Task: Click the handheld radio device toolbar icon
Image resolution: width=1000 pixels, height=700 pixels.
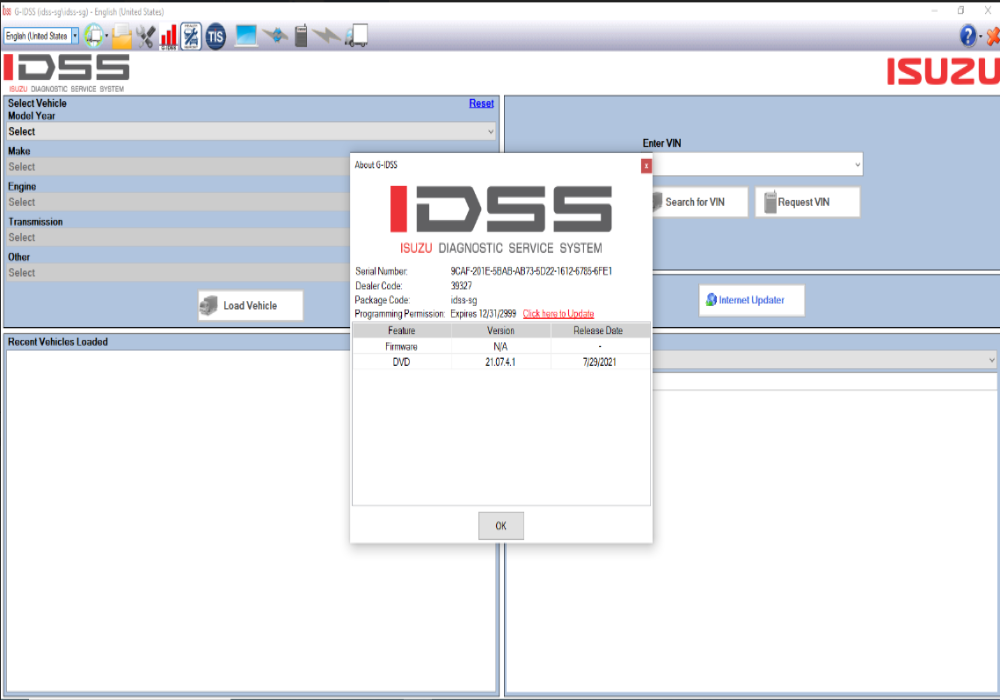Action: 300,37
